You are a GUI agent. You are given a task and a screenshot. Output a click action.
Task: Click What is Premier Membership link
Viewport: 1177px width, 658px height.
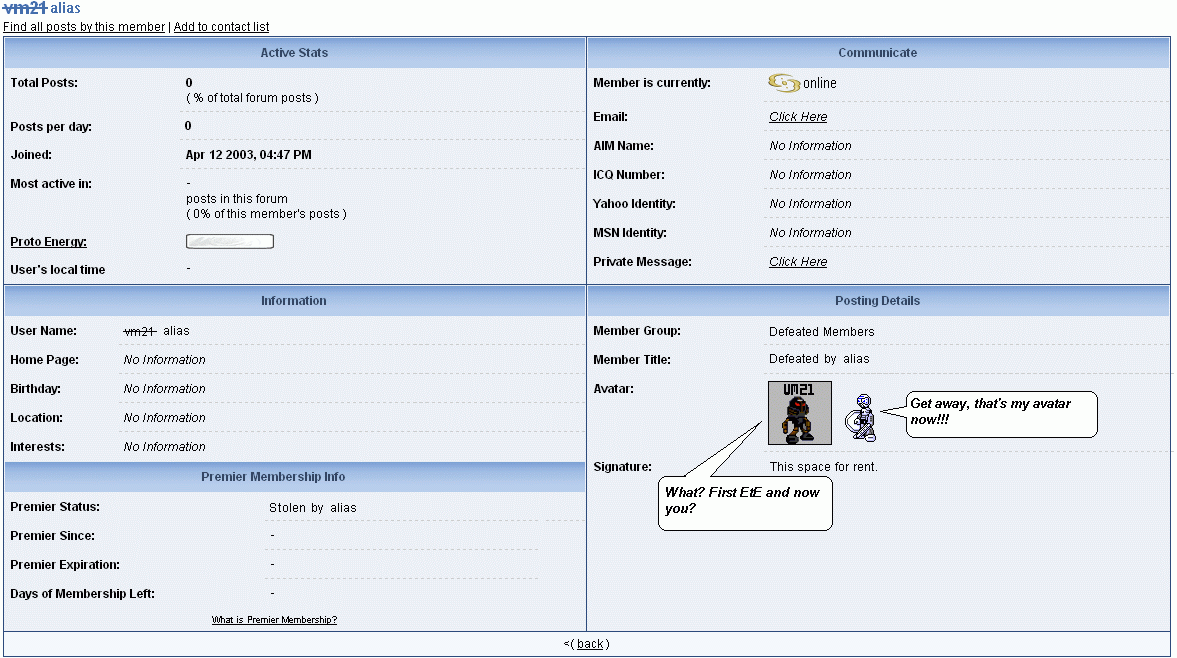274,620
